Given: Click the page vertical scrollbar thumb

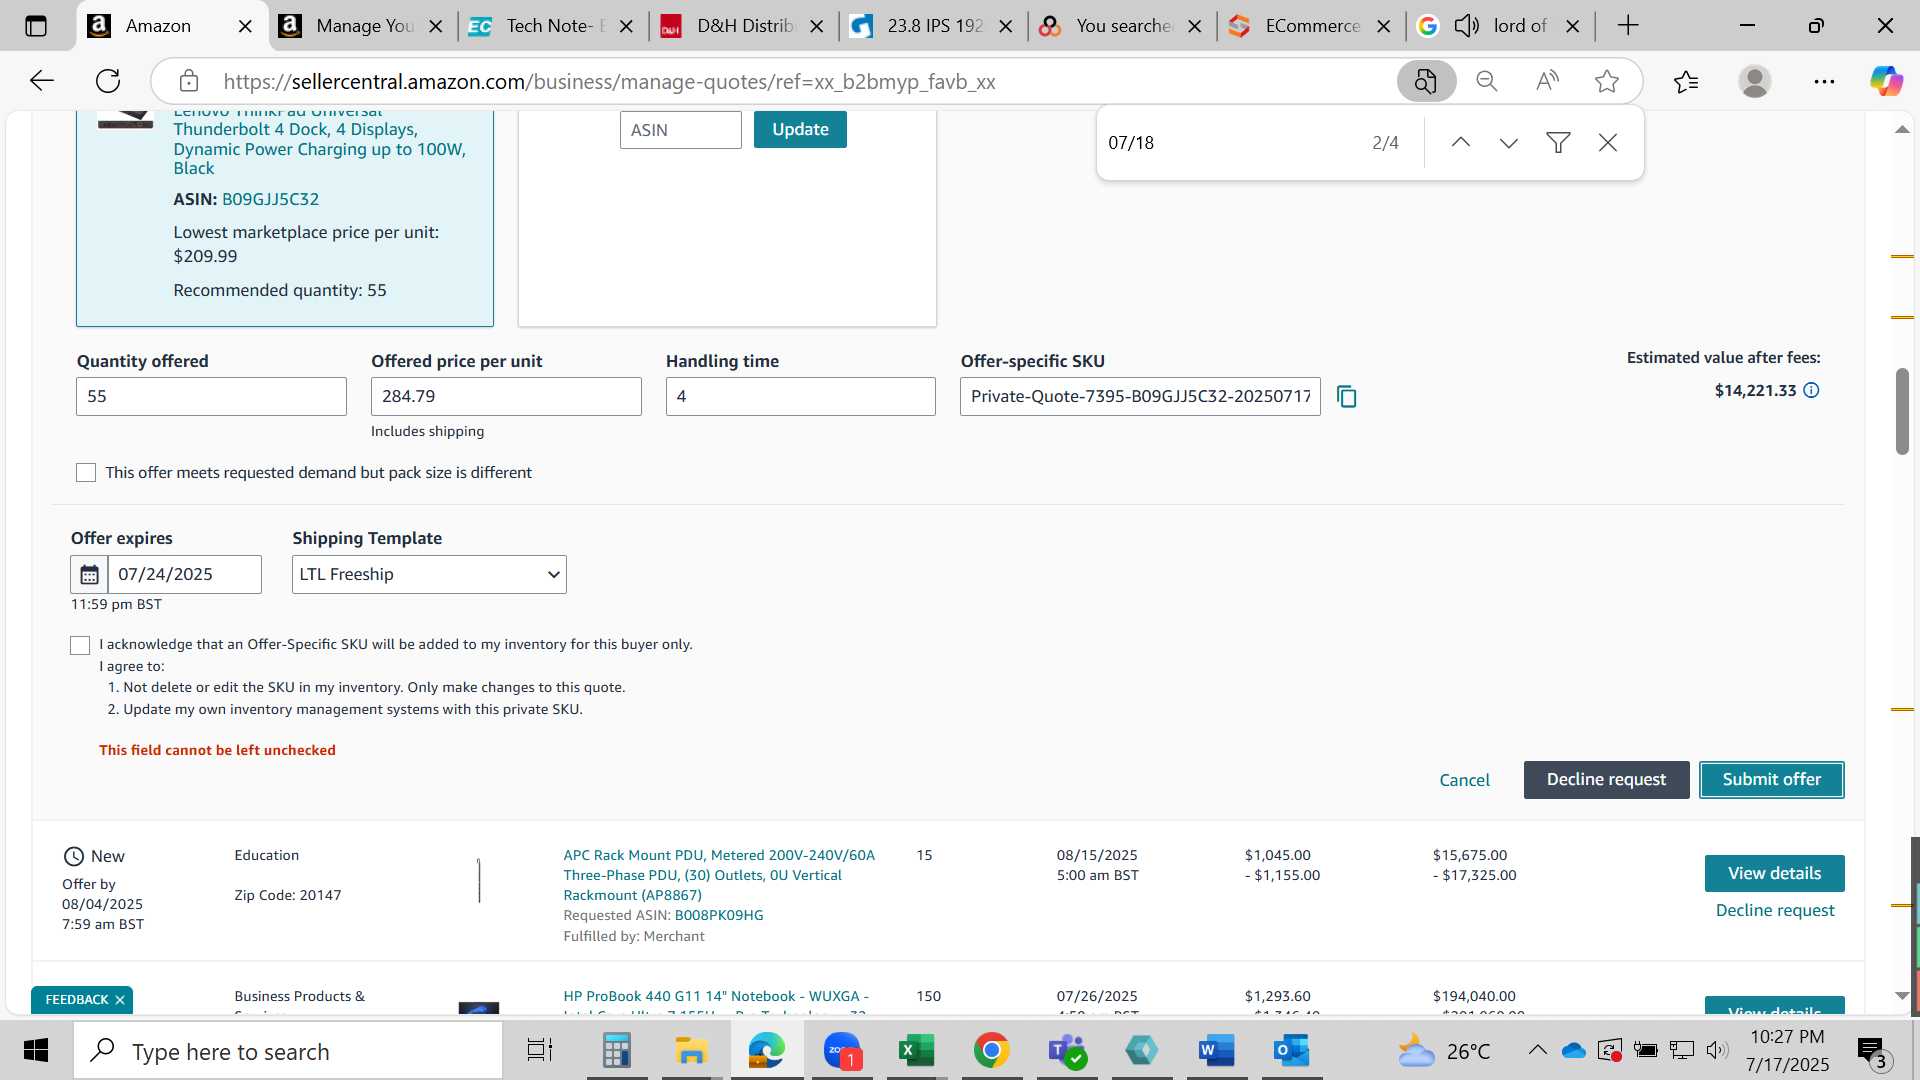Looking at the screenshot, I should click(1902, 412).
